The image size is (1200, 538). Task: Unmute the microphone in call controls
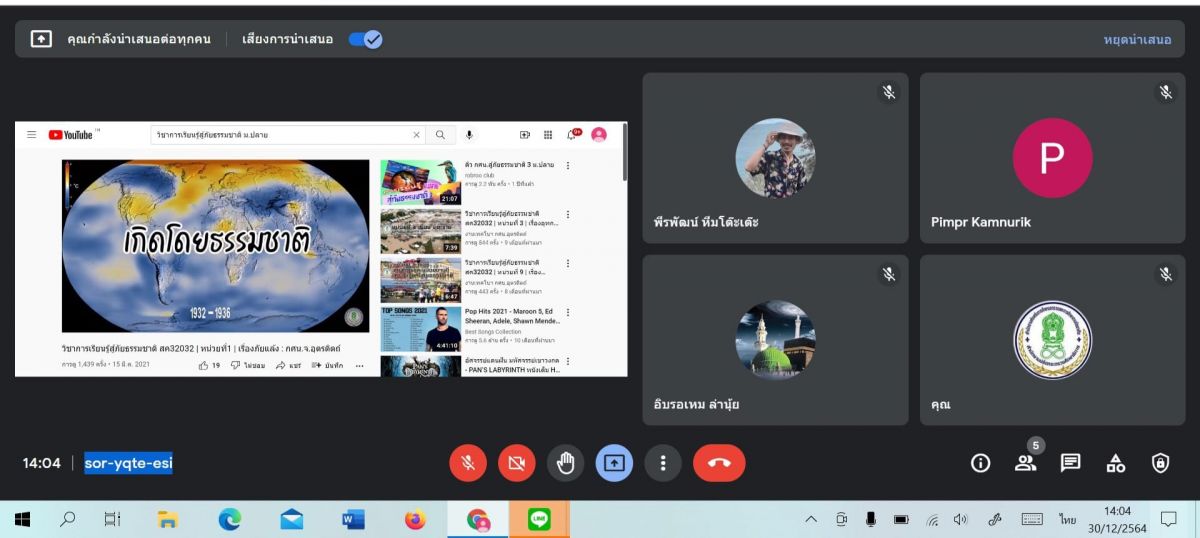(x=467, y=463)
